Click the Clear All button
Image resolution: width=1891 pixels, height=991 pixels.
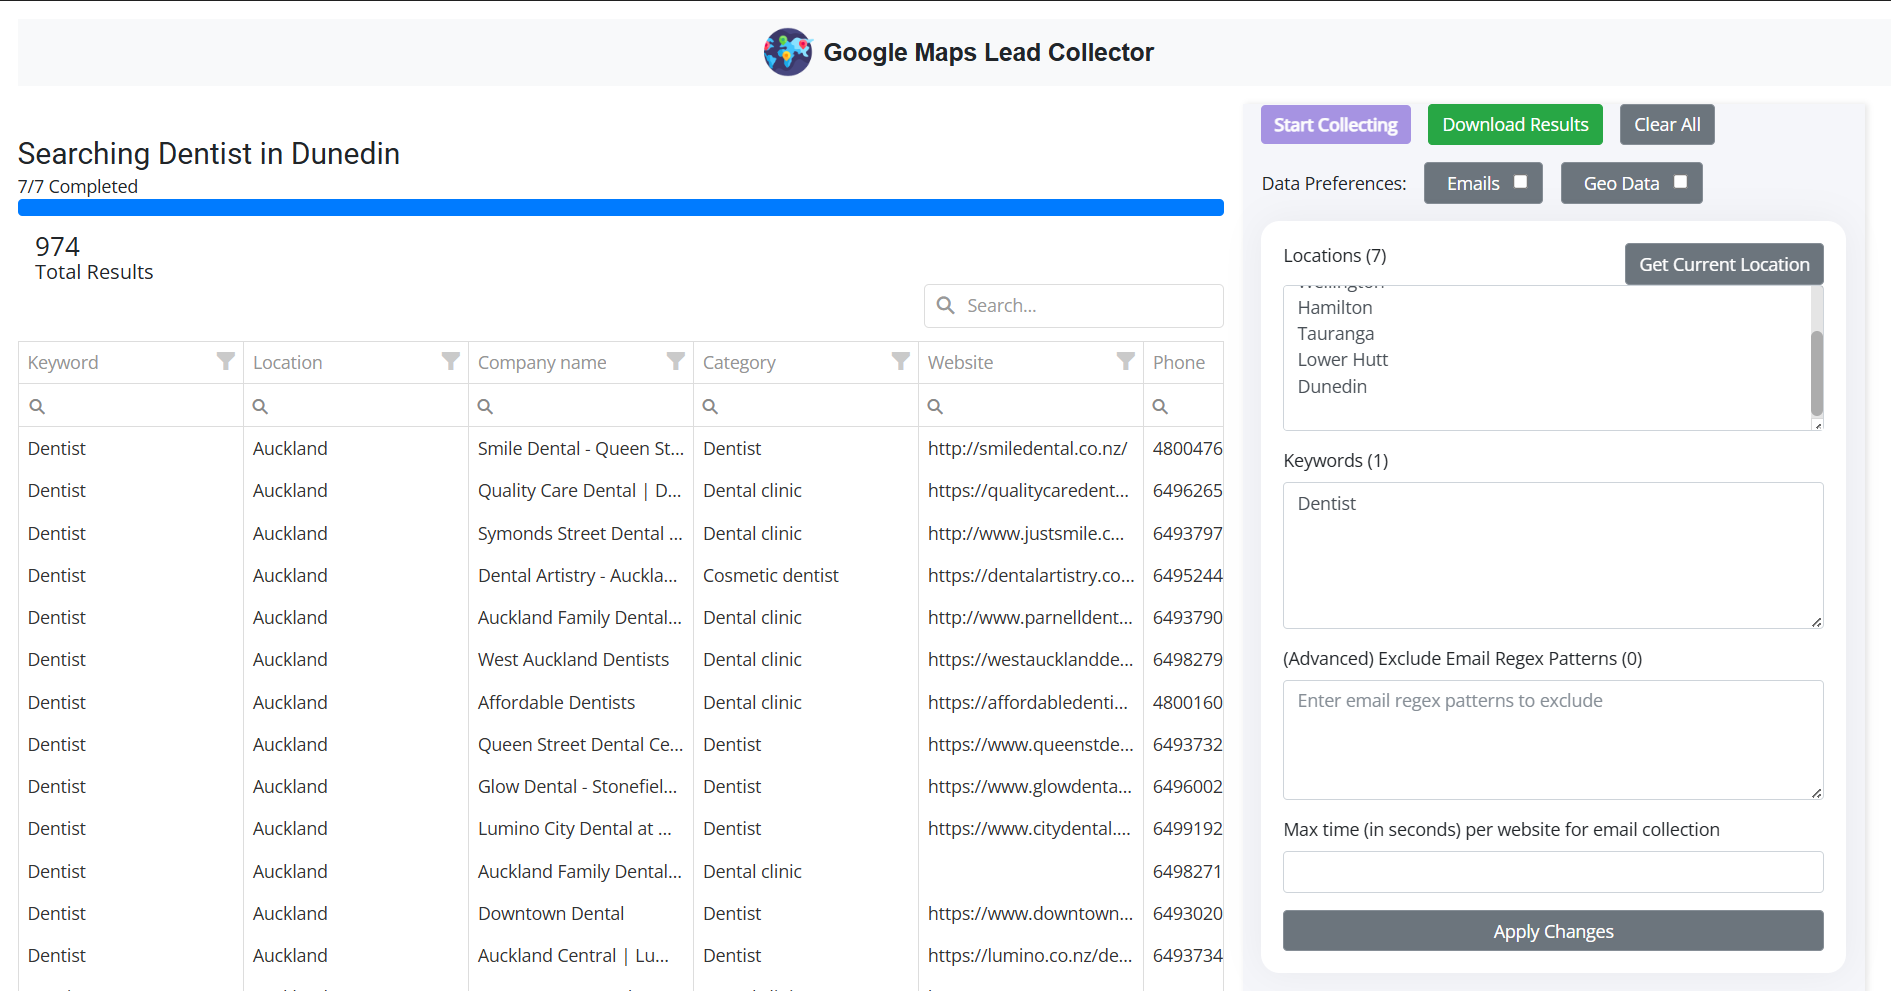(1667, 125)
